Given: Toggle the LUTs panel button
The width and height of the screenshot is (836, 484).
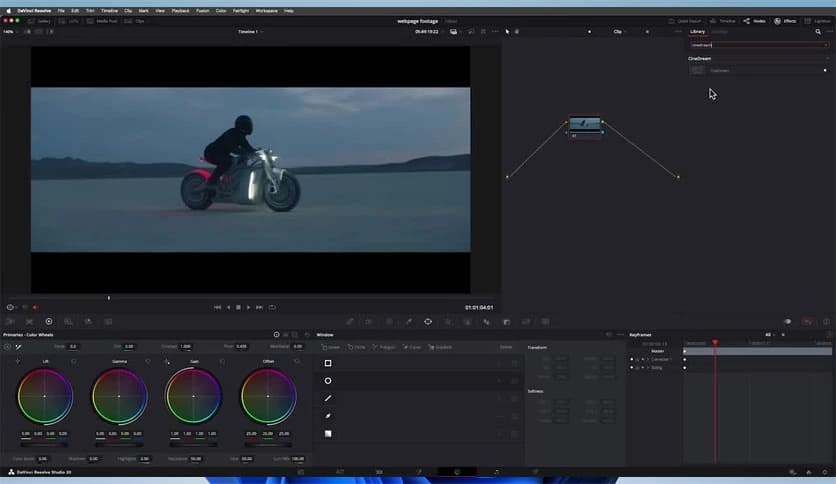Looking at the screenshot, I should (69, 21).
